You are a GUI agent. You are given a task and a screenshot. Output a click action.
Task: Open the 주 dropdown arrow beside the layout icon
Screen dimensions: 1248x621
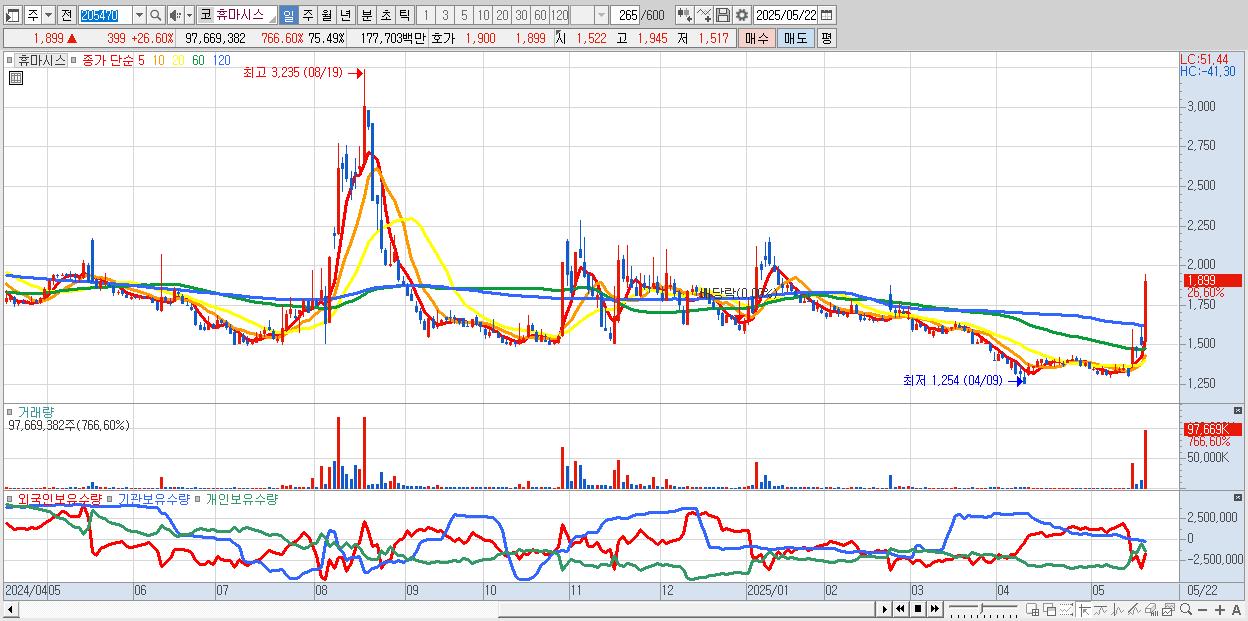[48, 15]
